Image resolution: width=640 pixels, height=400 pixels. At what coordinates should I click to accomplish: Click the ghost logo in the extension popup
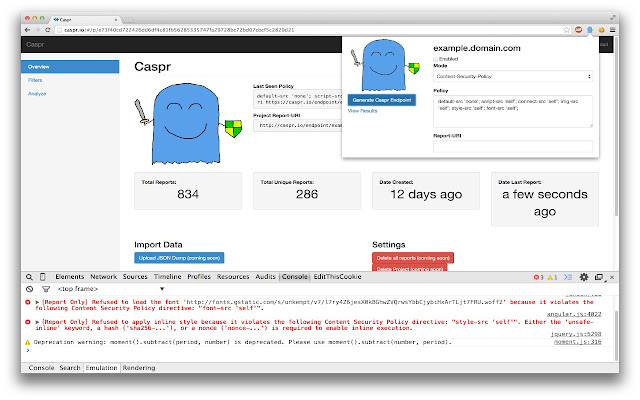tap(385, 65)
